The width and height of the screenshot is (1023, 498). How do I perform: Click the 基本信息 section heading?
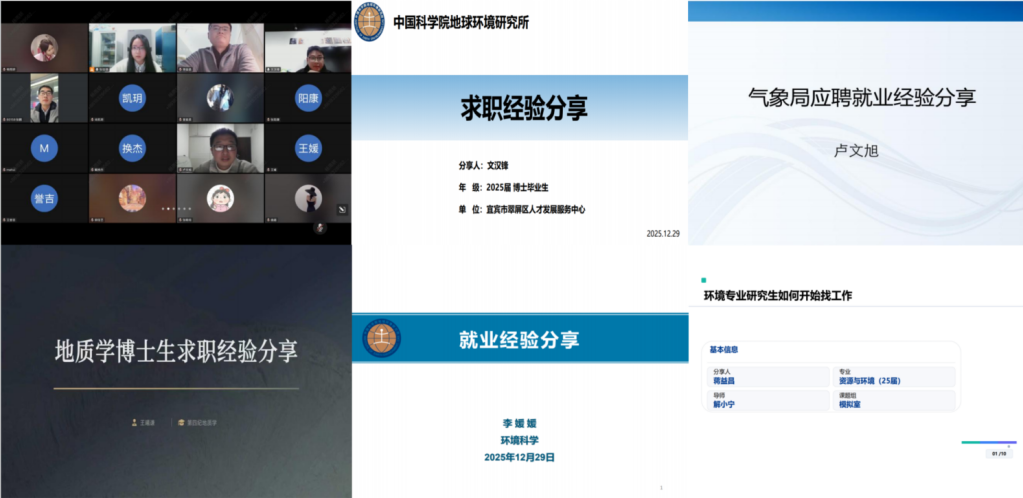click(x=729, y=350)
